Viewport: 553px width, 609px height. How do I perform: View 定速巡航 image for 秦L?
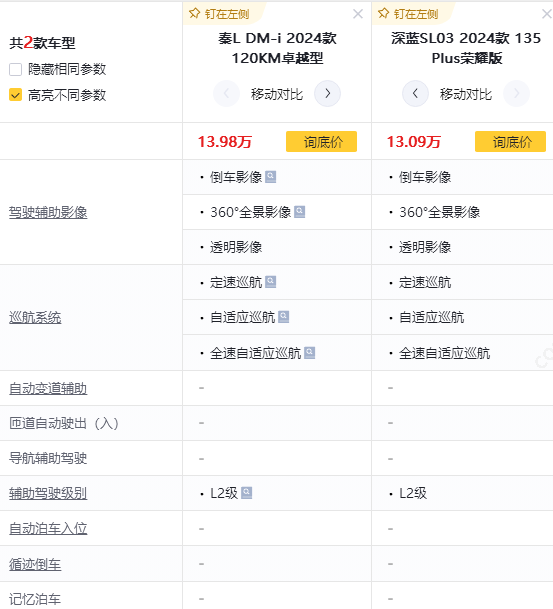tap(271, 282)
